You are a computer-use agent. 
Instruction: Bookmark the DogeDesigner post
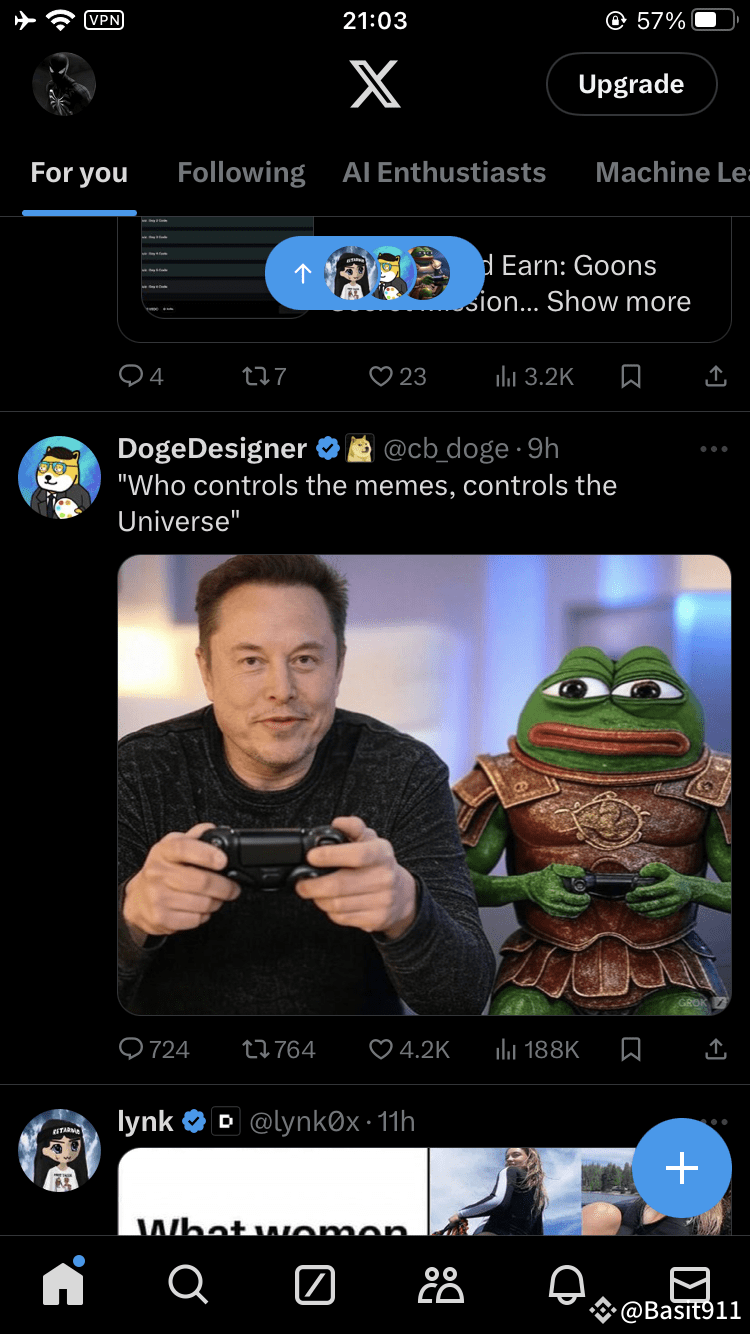631,1049
